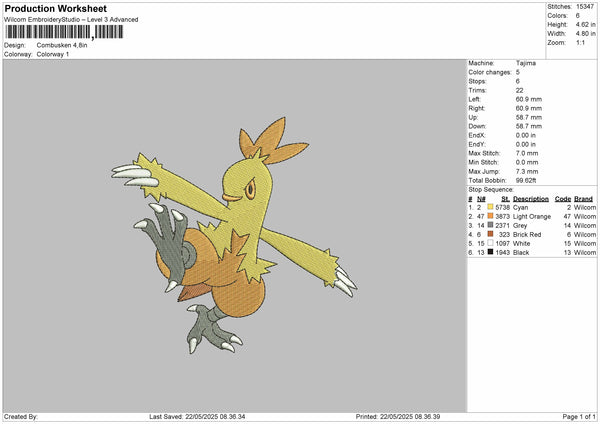Click stitch count 1943 in Black row
This screenshot has width=600, height=424.
pyautogui.click(x=502, y=253)
